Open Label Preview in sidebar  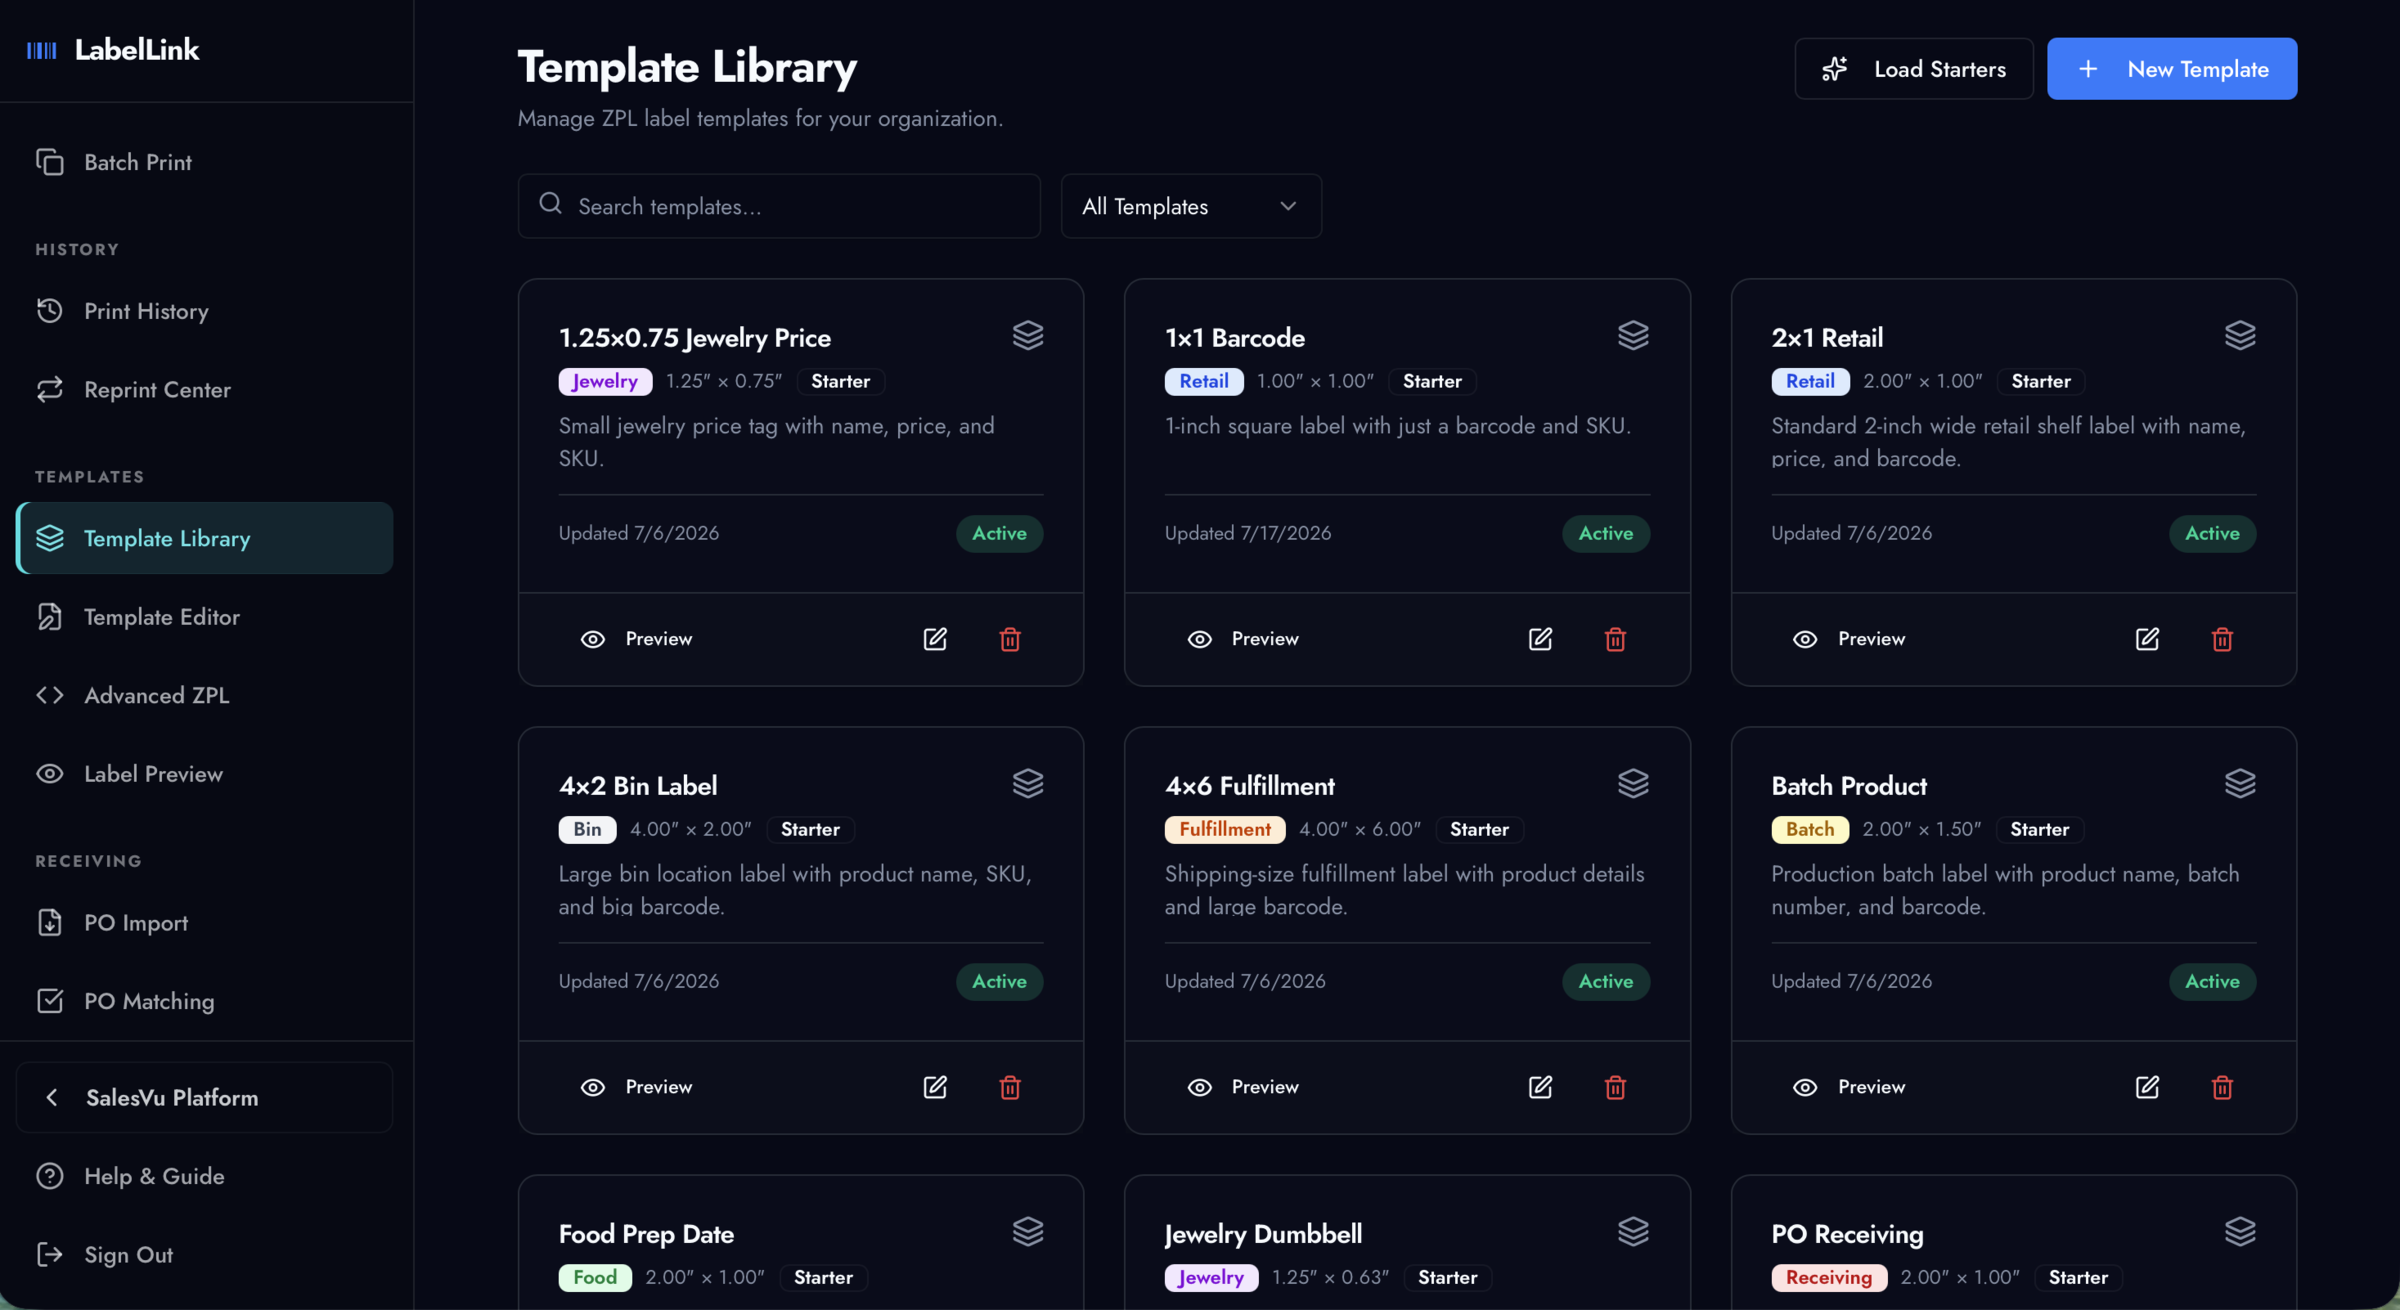click(205, 774)
